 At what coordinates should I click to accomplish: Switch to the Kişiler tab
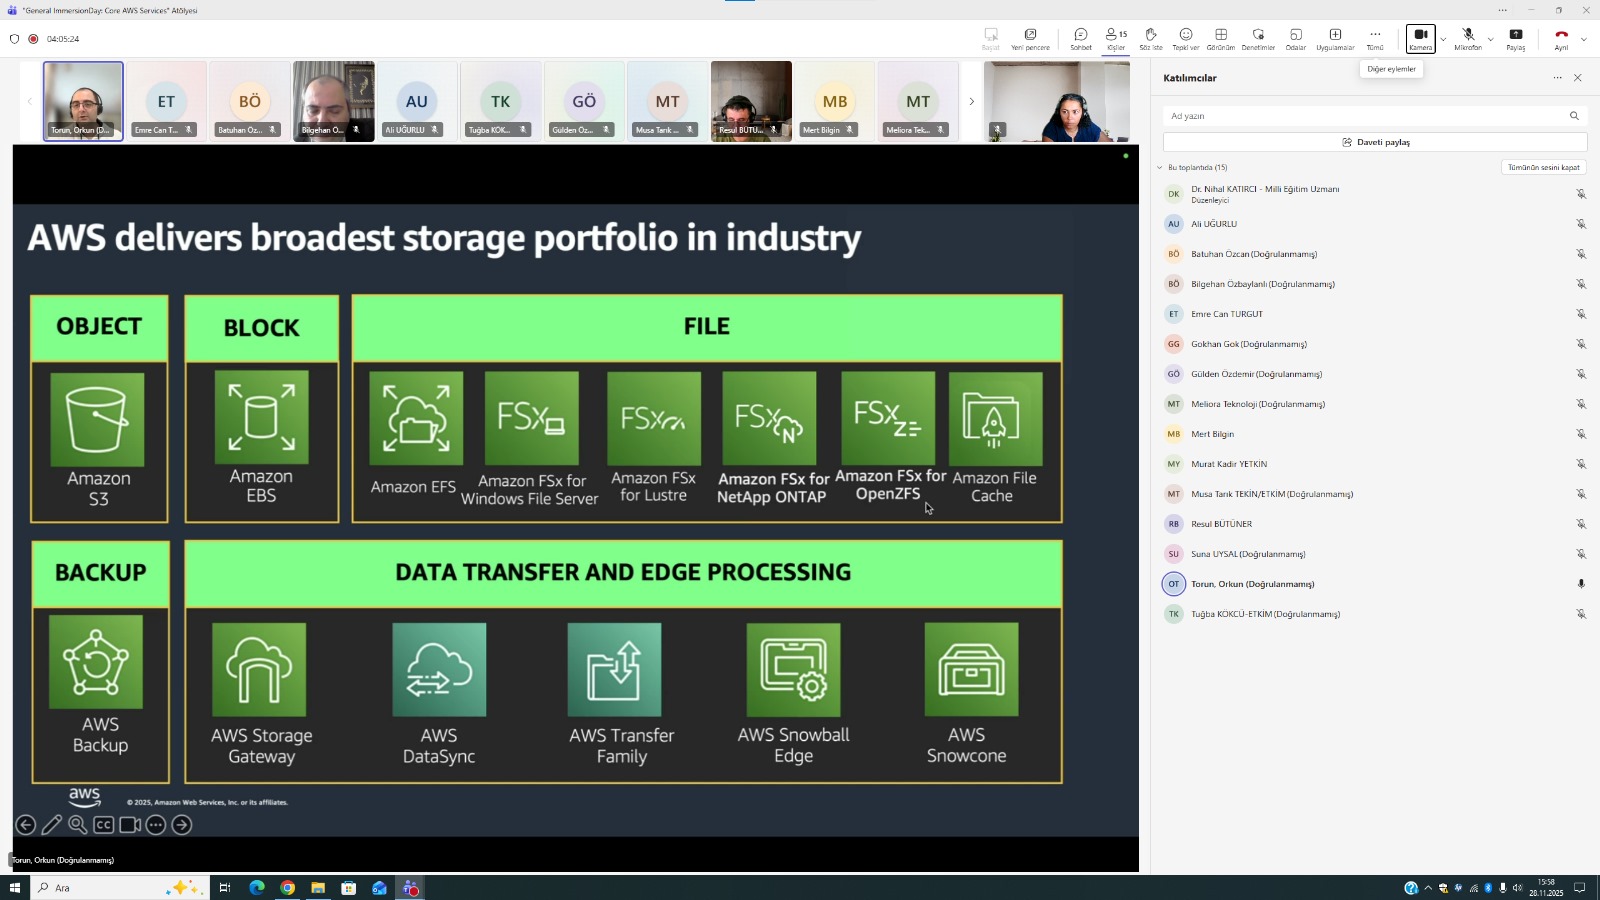pos(1116,38)
